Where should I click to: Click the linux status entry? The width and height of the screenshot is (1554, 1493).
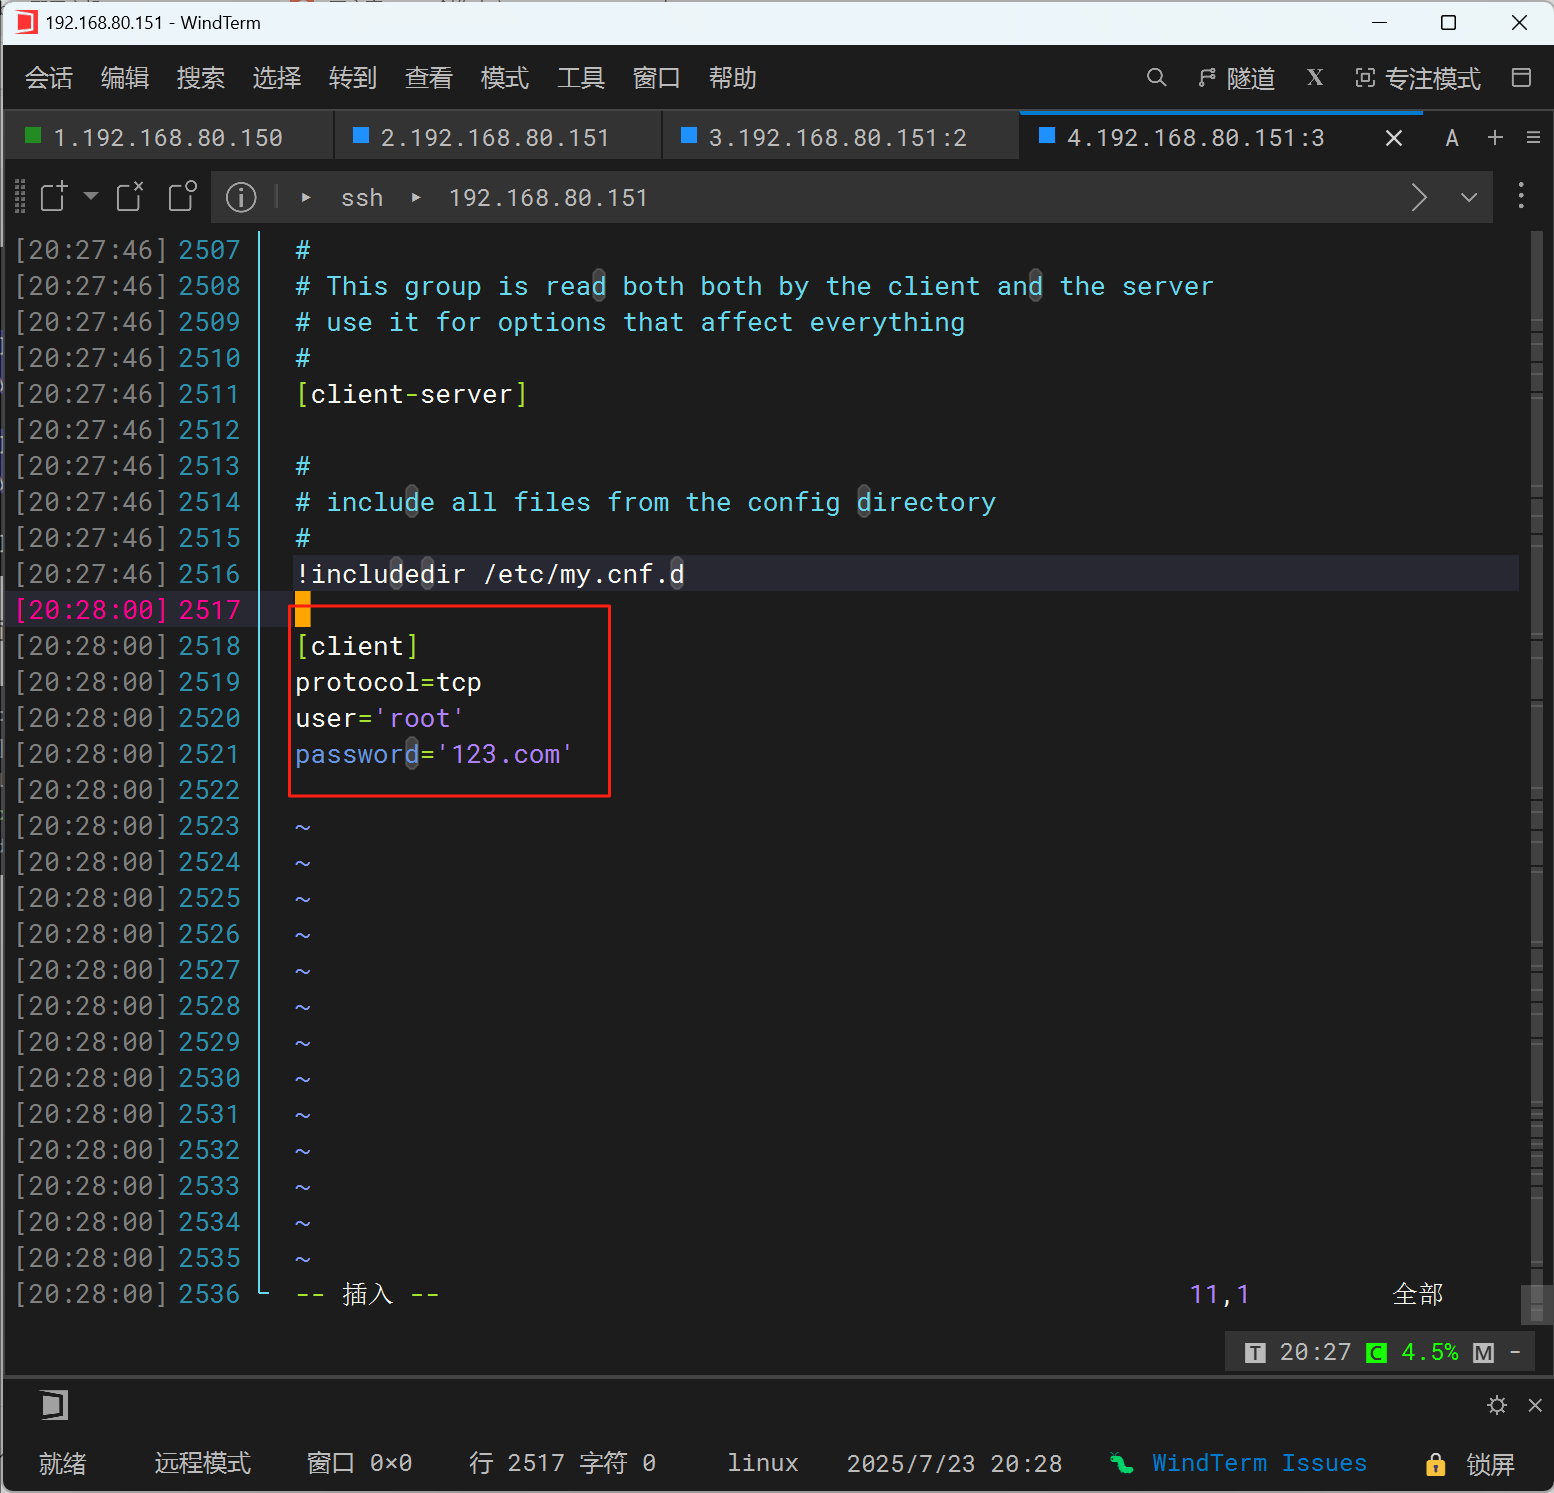(x=763, y=1463)
